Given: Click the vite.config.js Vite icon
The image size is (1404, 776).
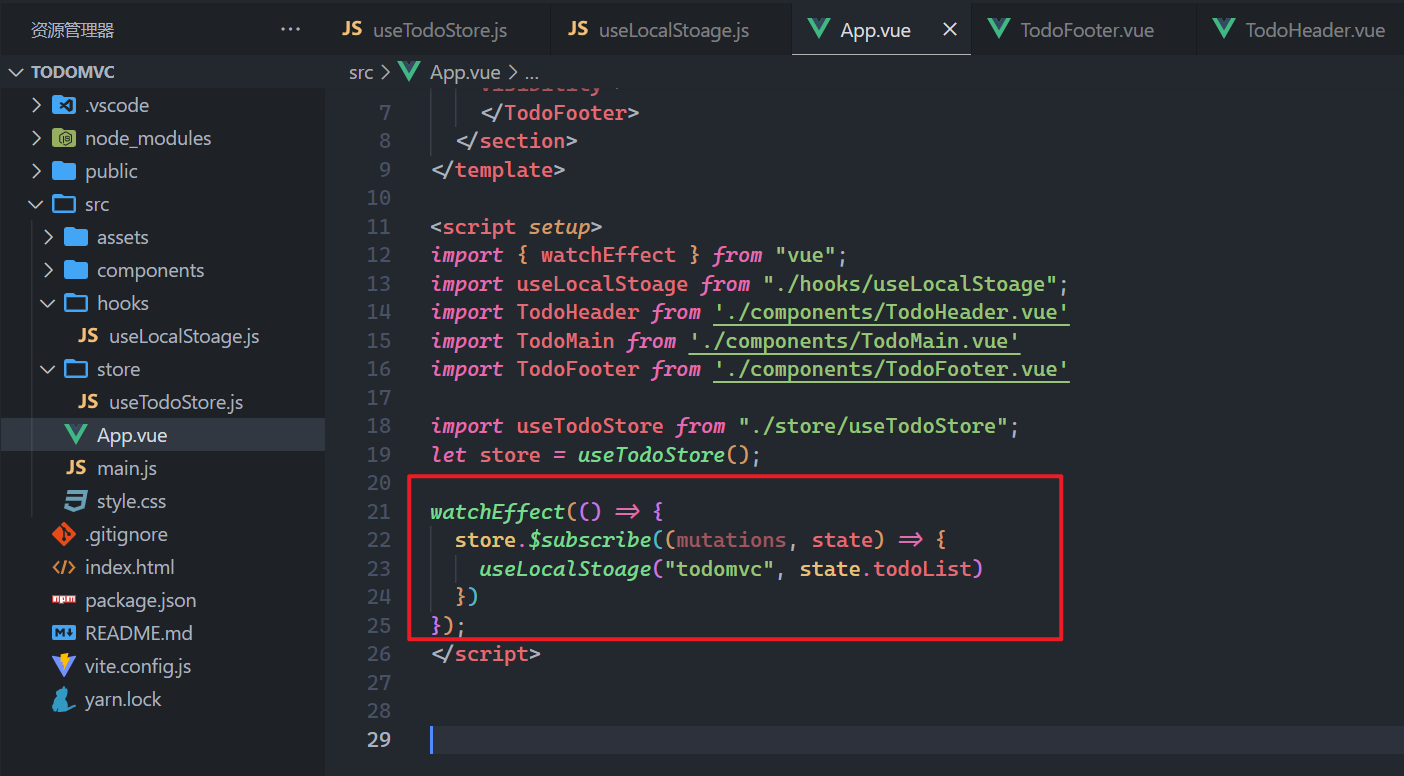Looking at the screenshot, I should tap(64, 667).
